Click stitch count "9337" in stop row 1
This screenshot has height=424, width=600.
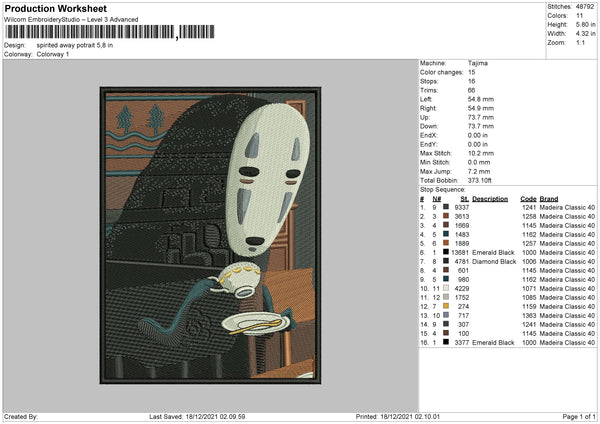(x=461, y=207)
